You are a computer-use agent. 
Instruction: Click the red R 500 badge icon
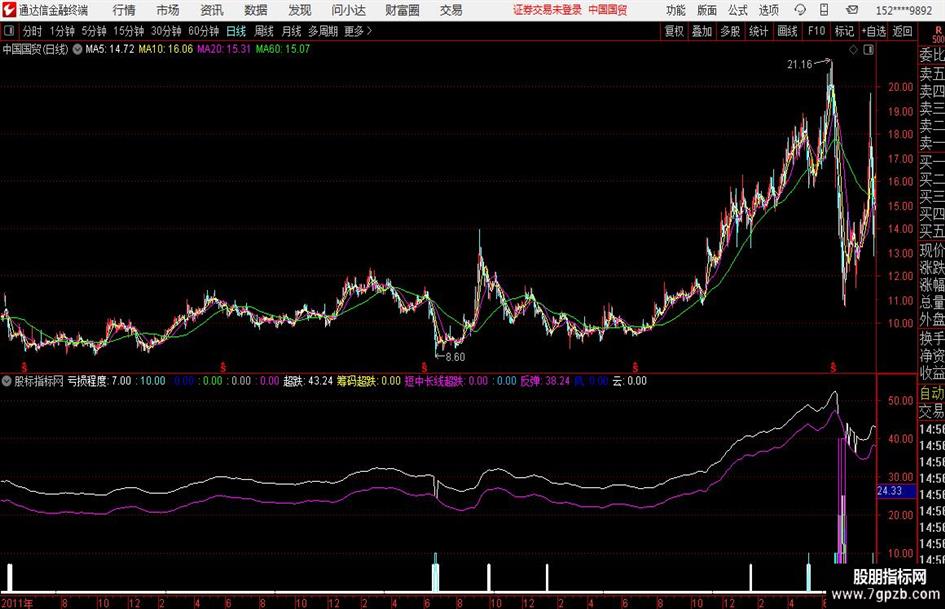[938, 35]
